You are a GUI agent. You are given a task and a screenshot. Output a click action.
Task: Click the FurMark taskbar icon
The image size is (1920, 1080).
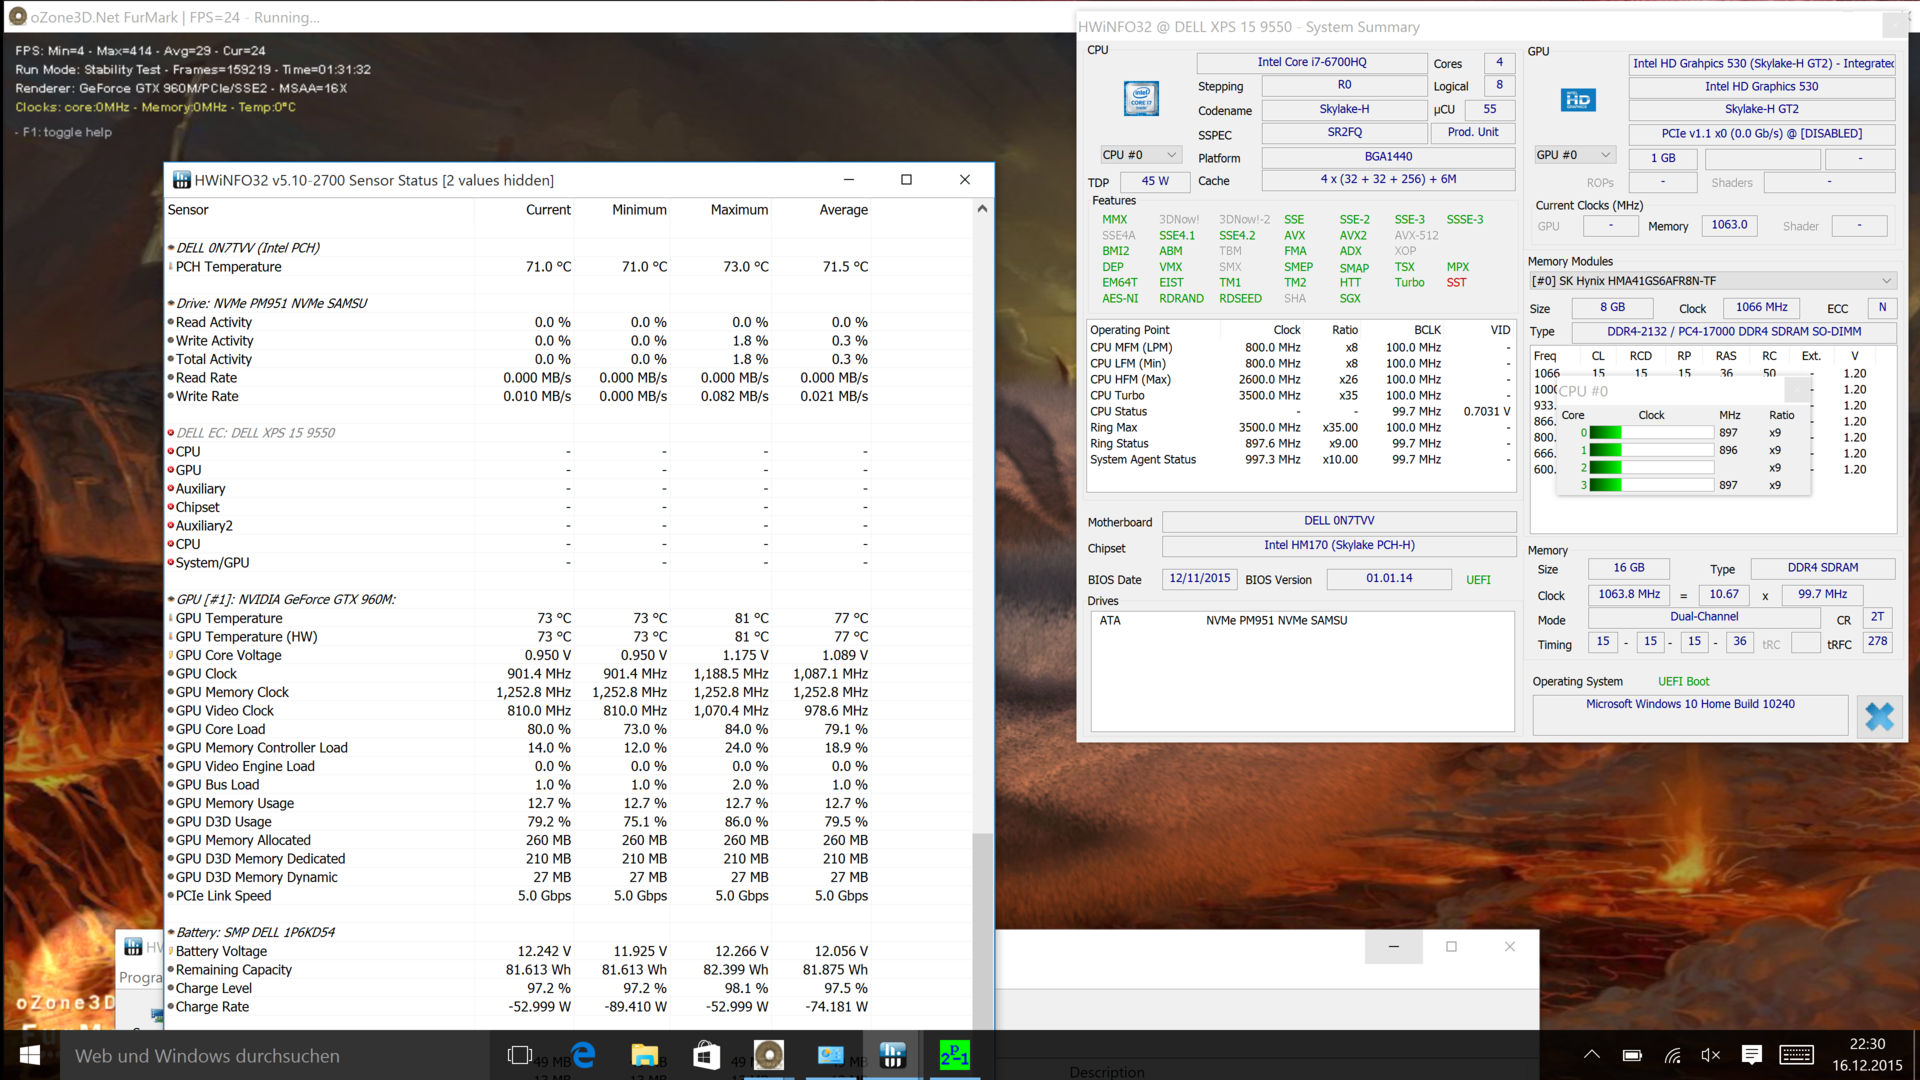(768, 1055)
